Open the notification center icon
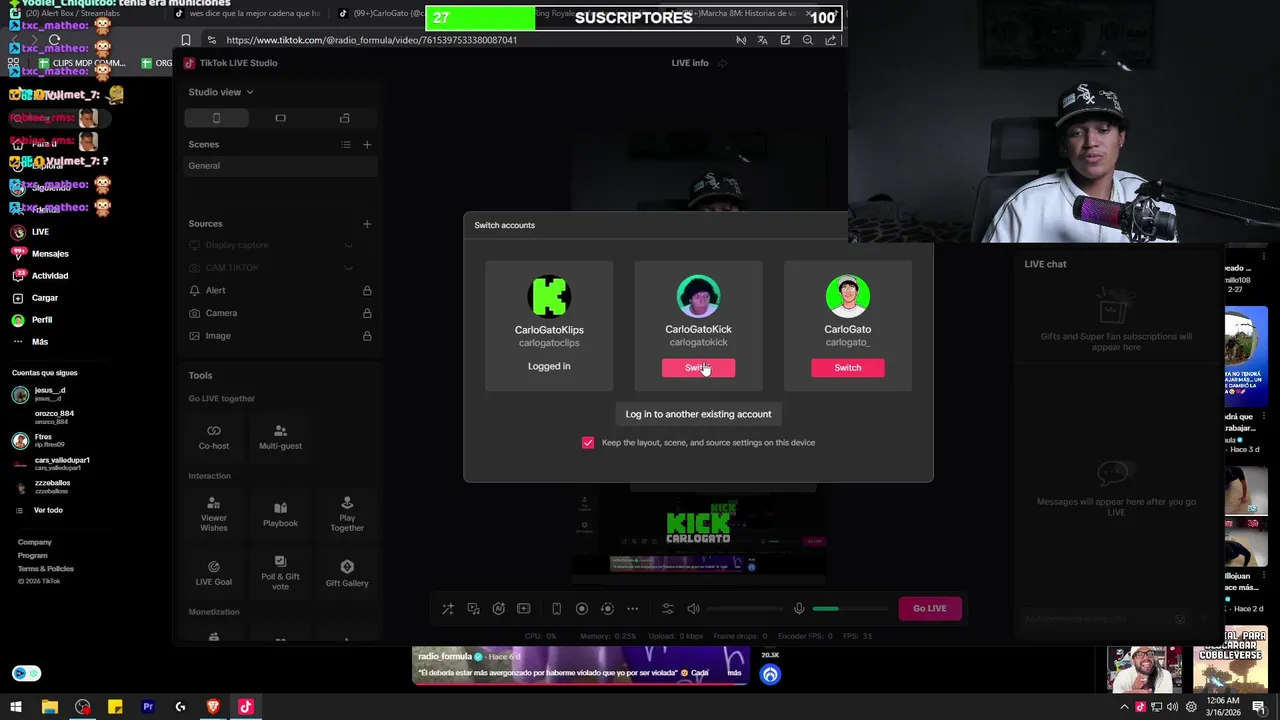Image resolution: width=1280 pixels, height=720 pixels. click(1259, 707)
